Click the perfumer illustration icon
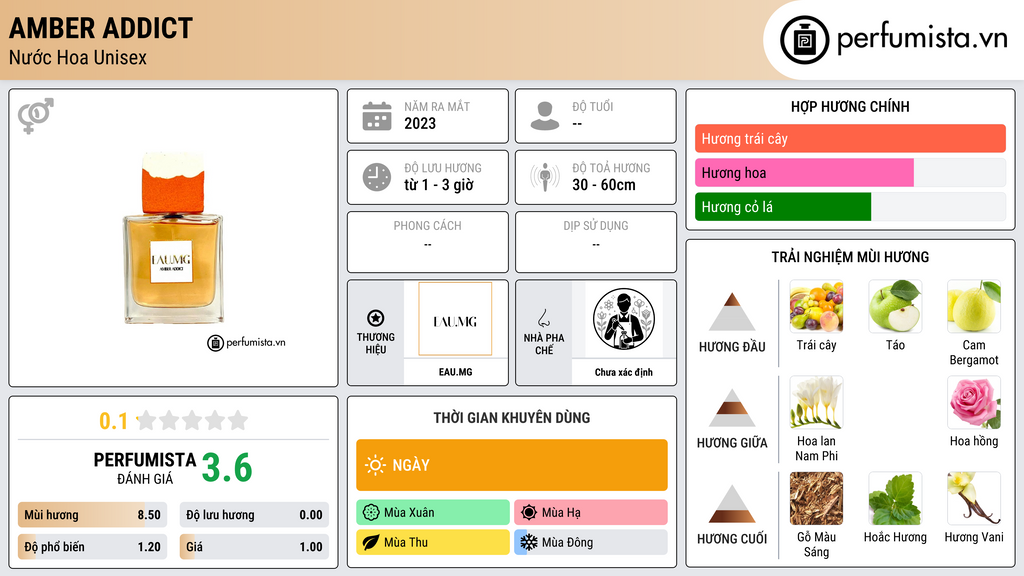The width and height of the screenshot is (1024, 576). (x=624, y=319)
